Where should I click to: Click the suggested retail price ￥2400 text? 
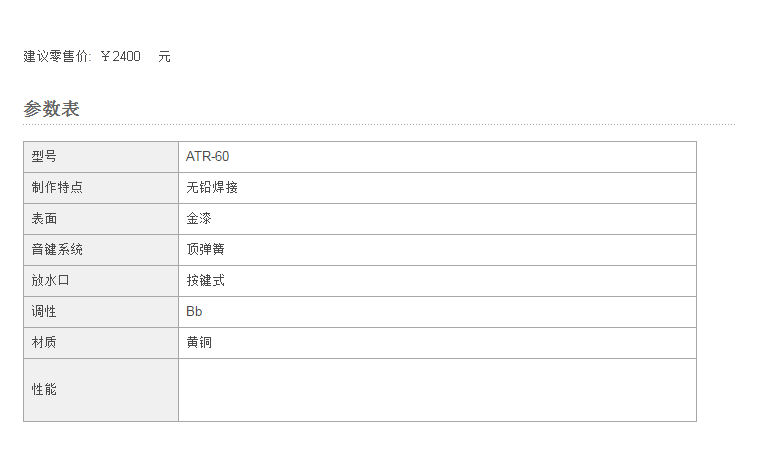[x=121, y=57]
